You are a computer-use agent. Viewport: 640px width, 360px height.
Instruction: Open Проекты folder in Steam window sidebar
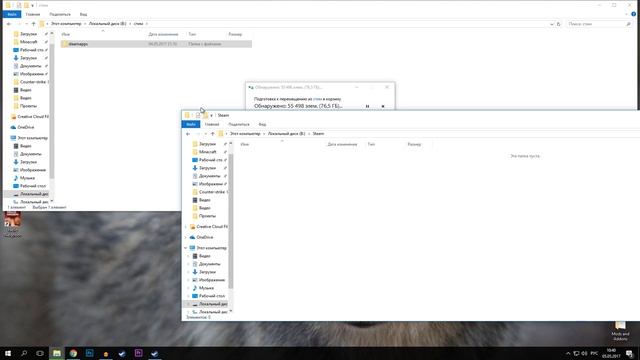207,216
